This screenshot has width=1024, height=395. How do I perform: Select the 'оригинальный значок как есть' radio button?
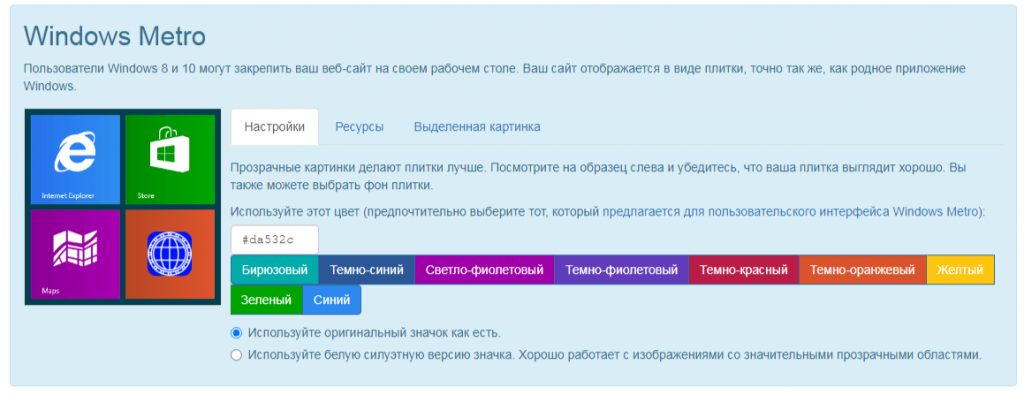click(x=236, y=333)
